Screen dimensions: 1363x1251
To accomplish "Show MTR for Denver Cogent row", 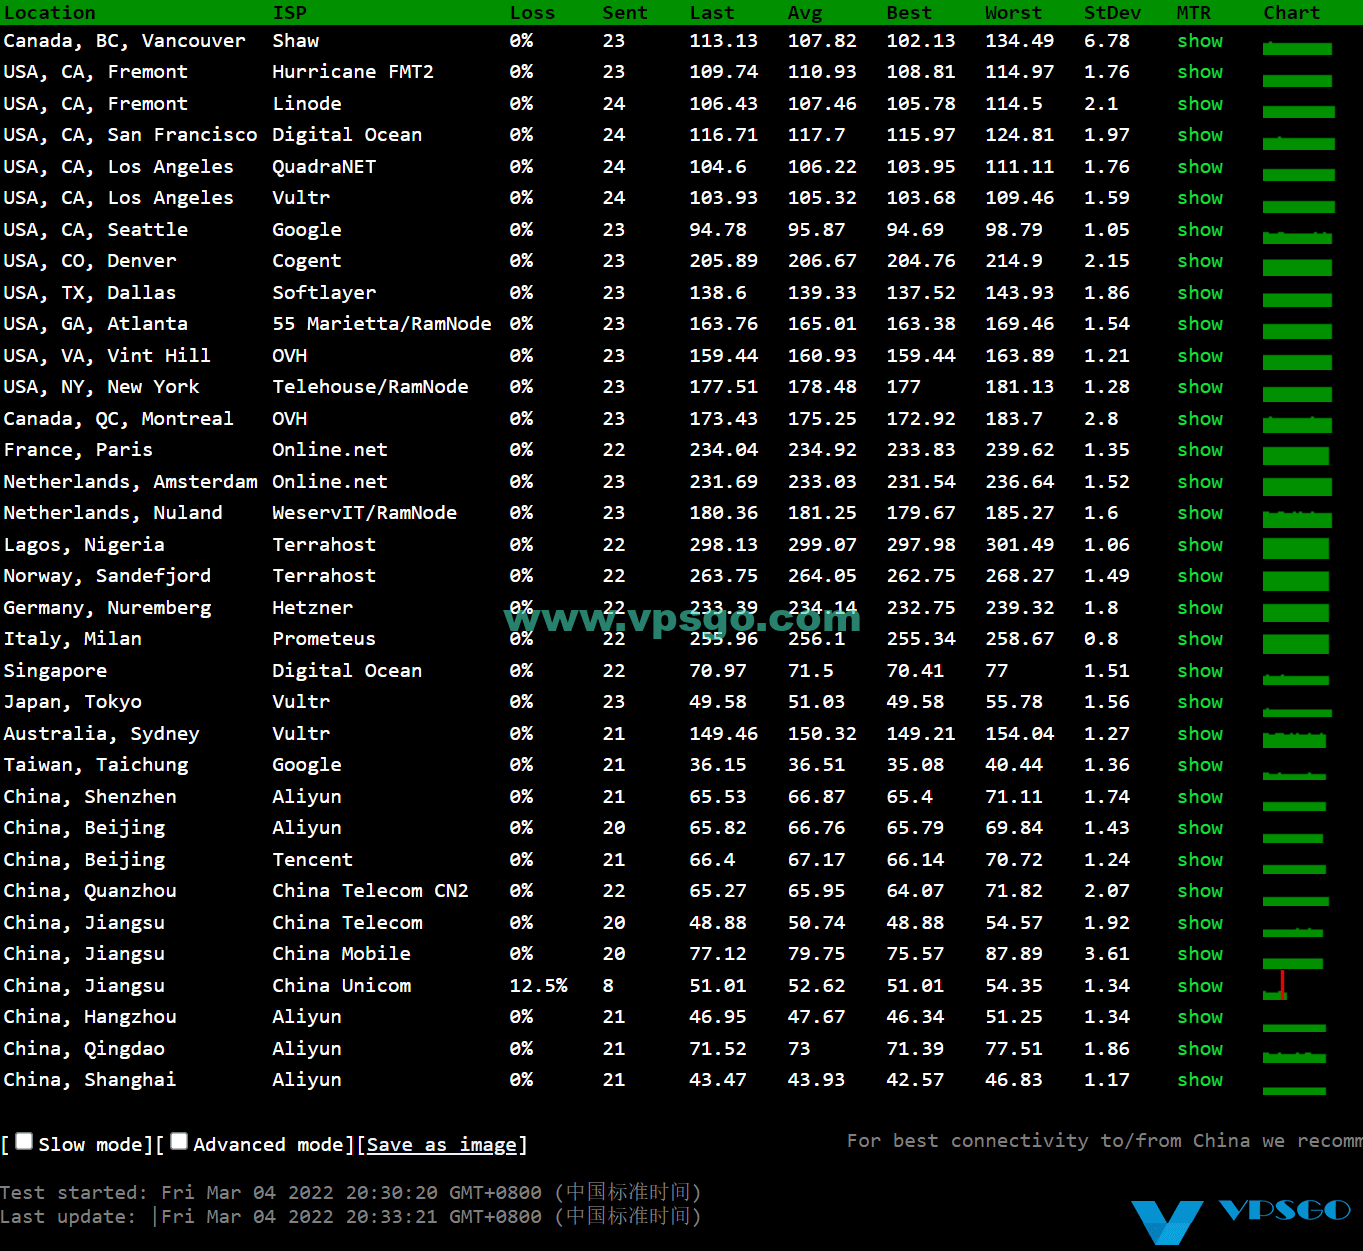I will pos(1200,261).
